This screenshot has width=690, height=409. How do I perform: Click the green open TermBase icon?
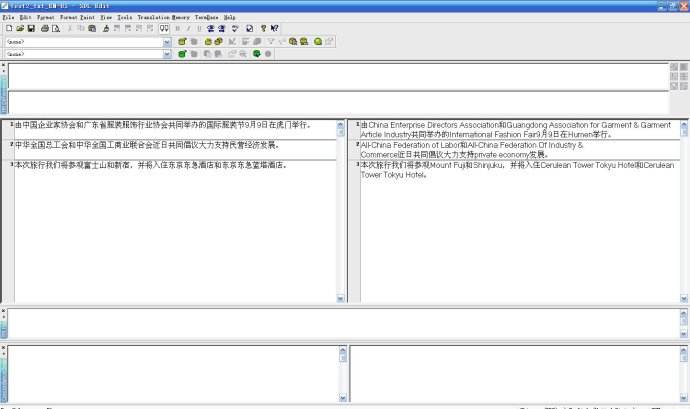coord(182,54)
